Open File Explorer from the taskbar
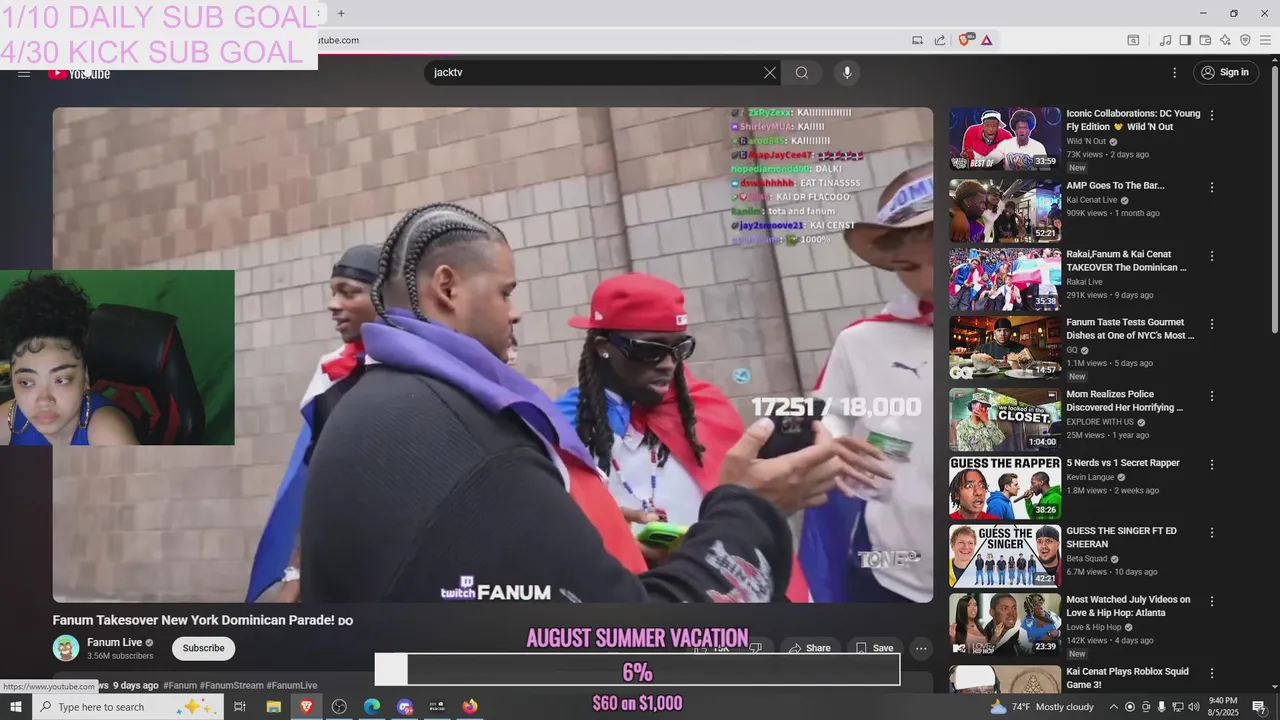 coord(273,707)
